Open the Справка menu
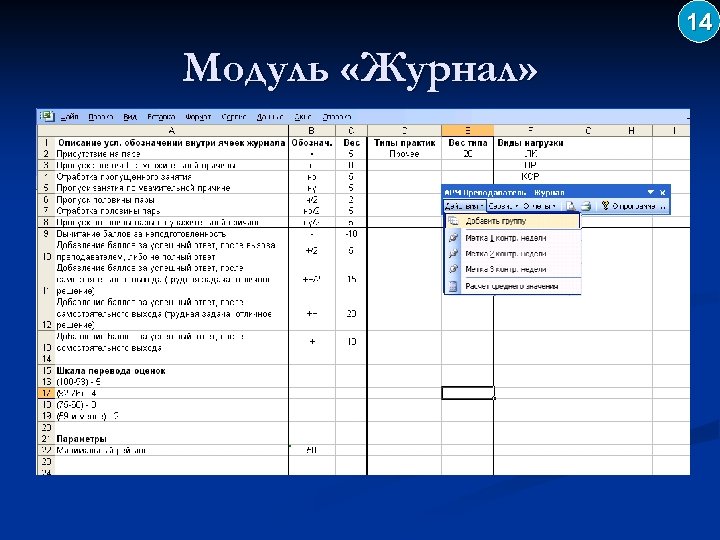Screen dimensions: 720x540 (337, 117)
